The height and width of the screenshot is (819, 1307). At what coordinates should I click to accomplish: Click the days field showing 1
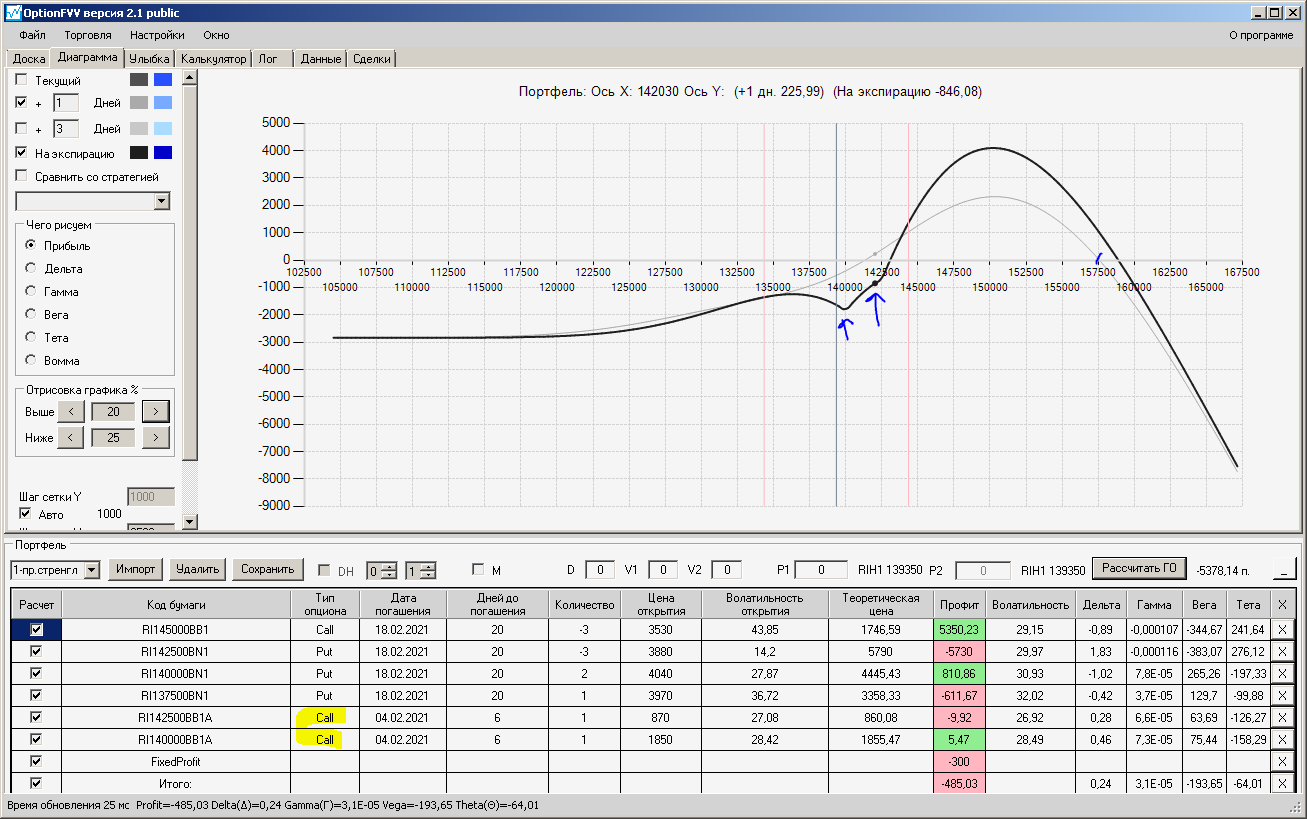[65, 103]
